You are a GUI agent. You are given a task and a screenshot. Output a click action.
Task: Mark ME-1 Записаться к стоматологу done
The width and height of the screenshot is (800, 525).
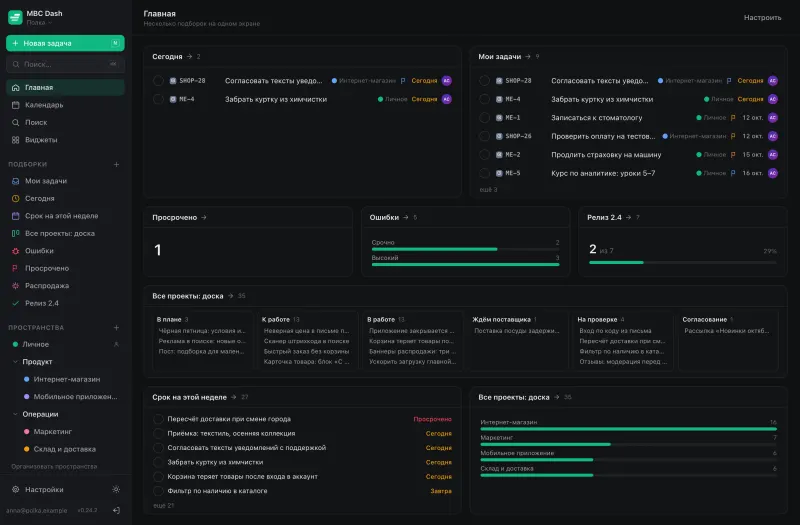(x=484, y=118)
